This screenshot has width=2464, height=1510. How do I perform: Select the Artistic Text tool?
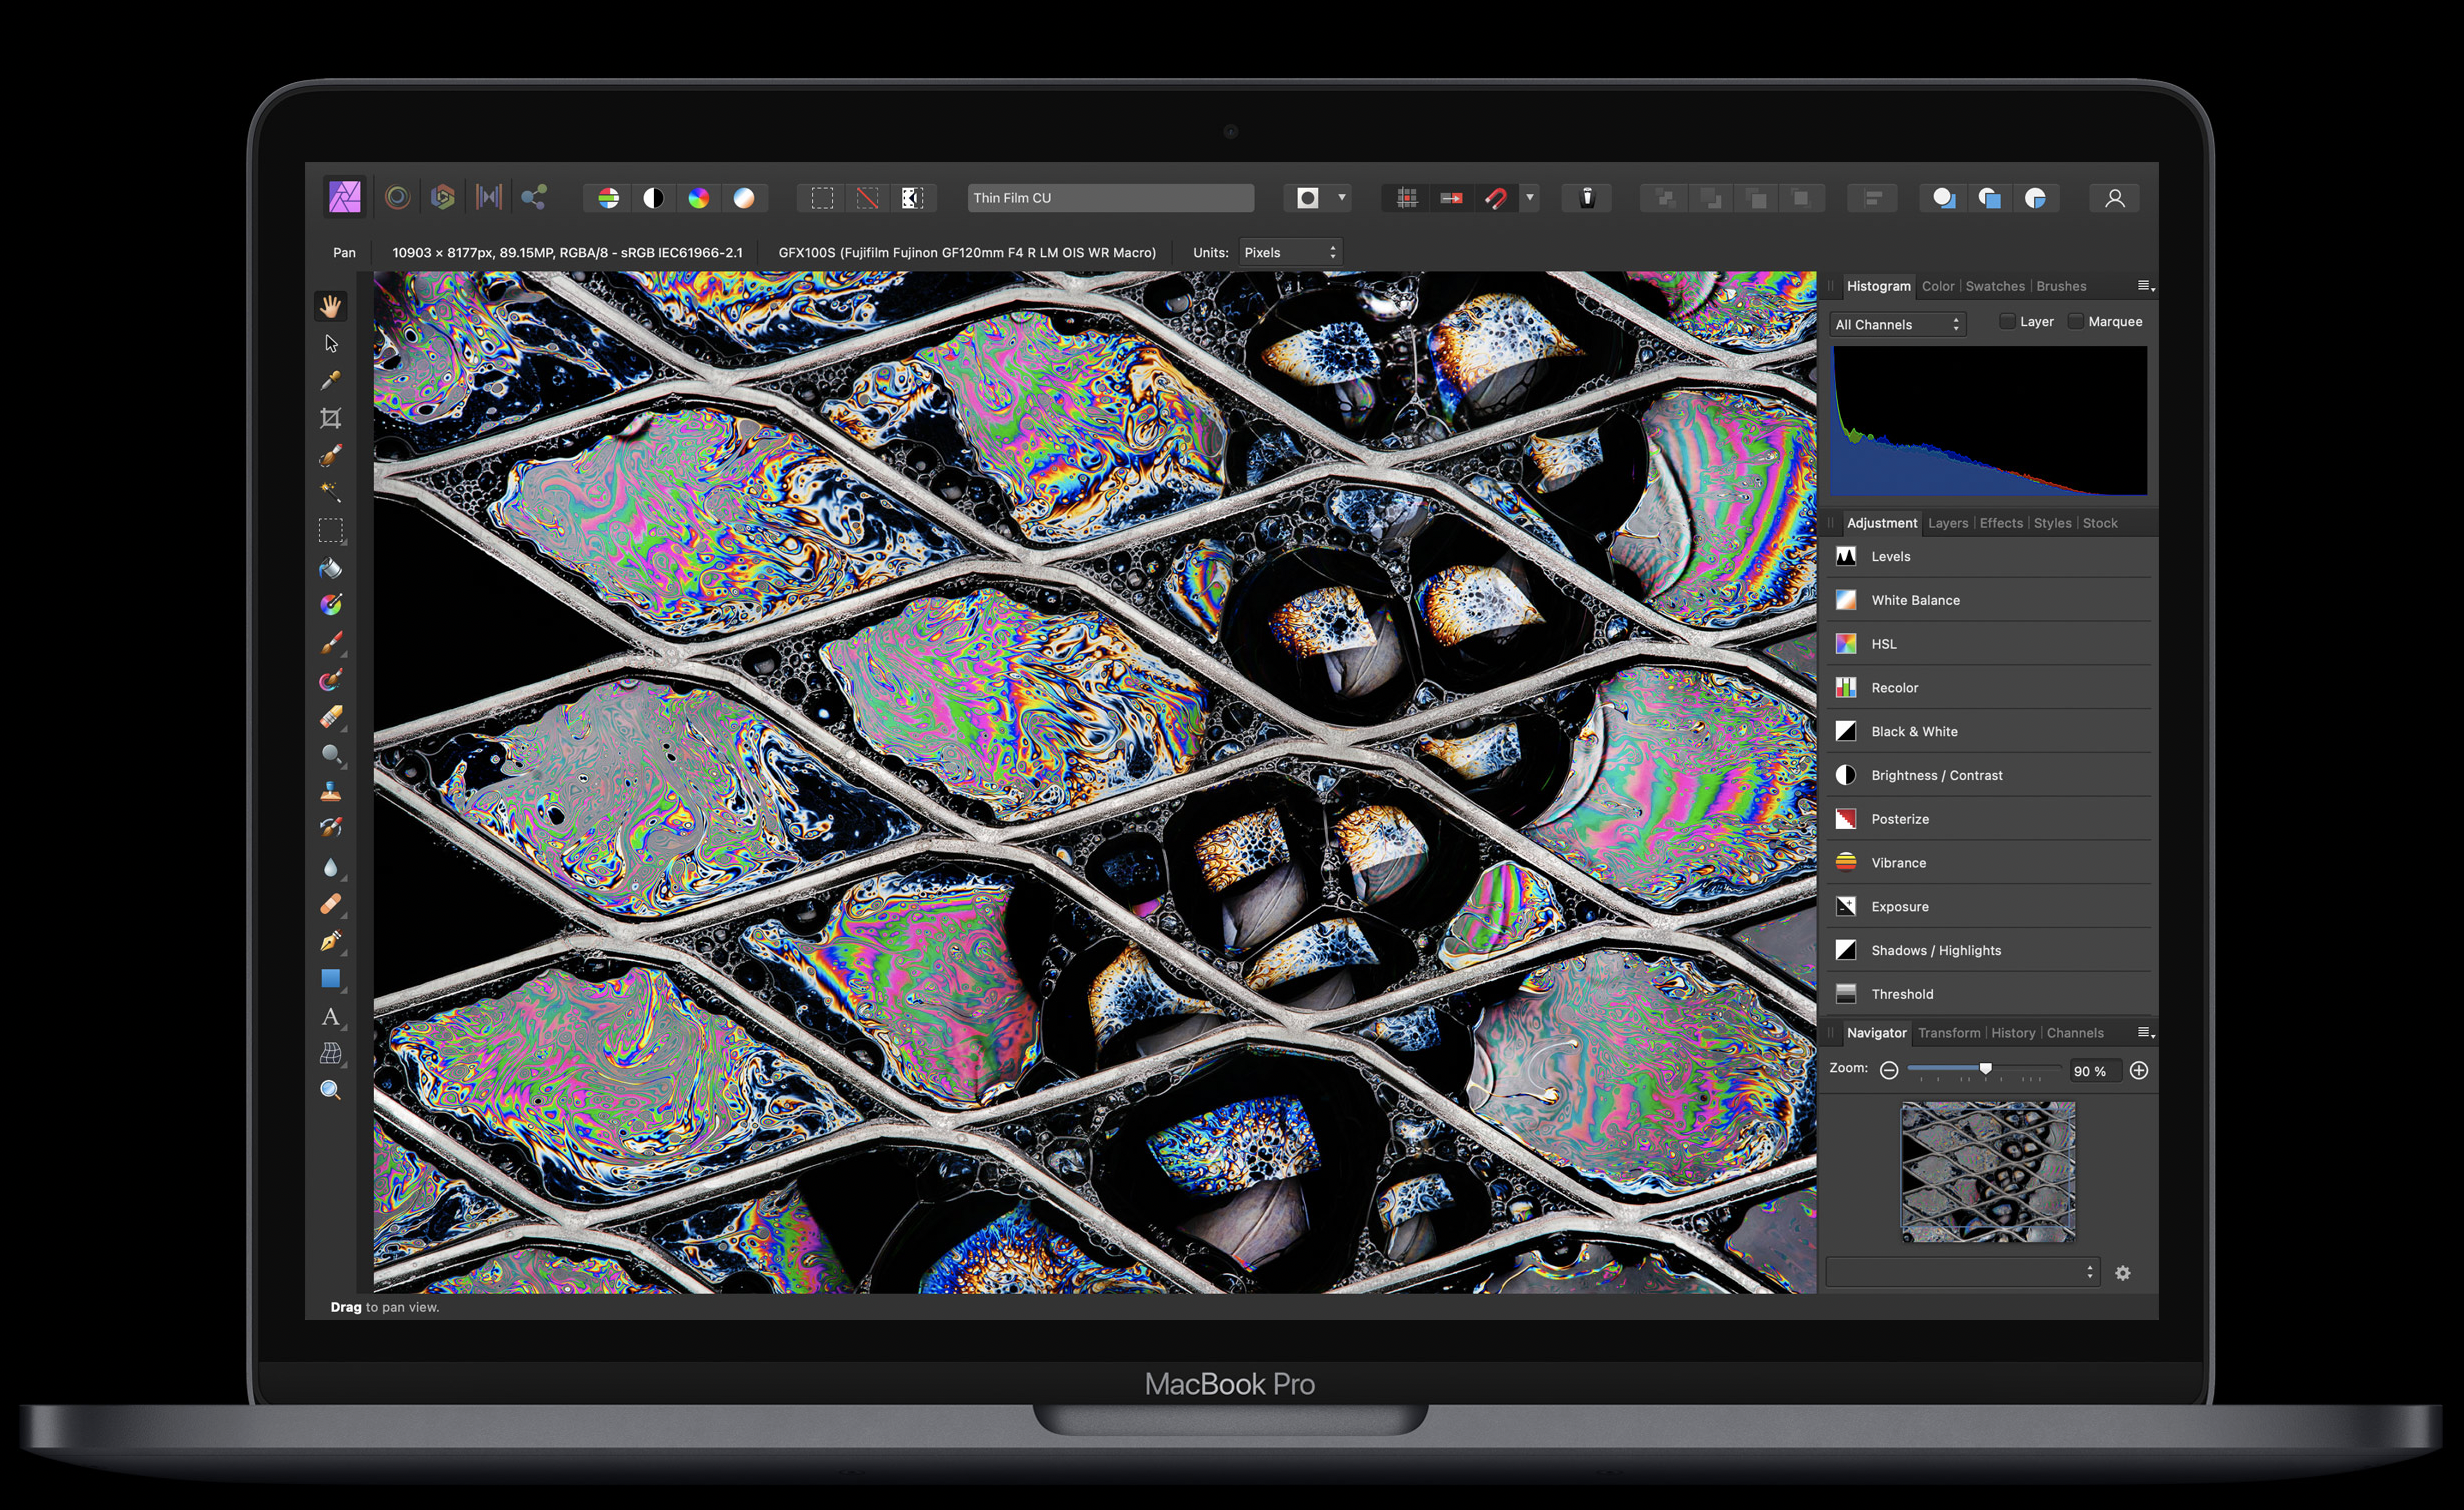pyautogui.click(x=330, y=1017)
